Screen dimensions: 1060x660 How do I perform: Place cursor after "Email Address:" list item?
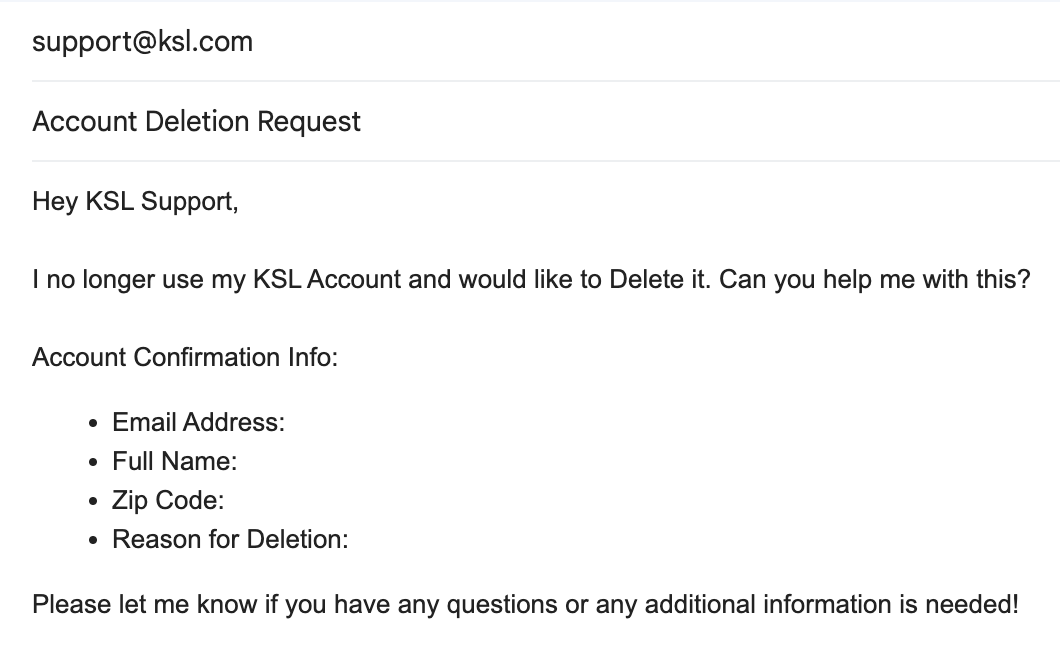pos(287,423)
